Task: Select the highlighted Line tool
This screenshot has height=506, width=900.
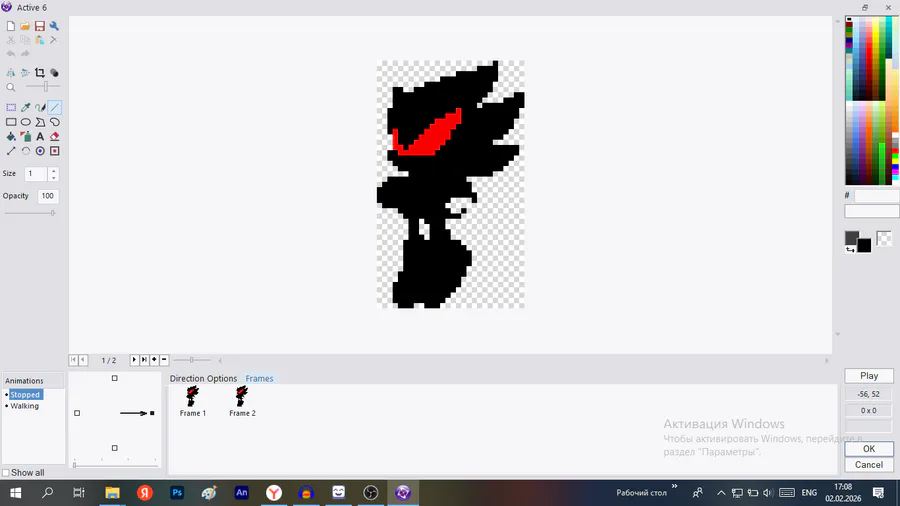Action: (x=55, y=107)
